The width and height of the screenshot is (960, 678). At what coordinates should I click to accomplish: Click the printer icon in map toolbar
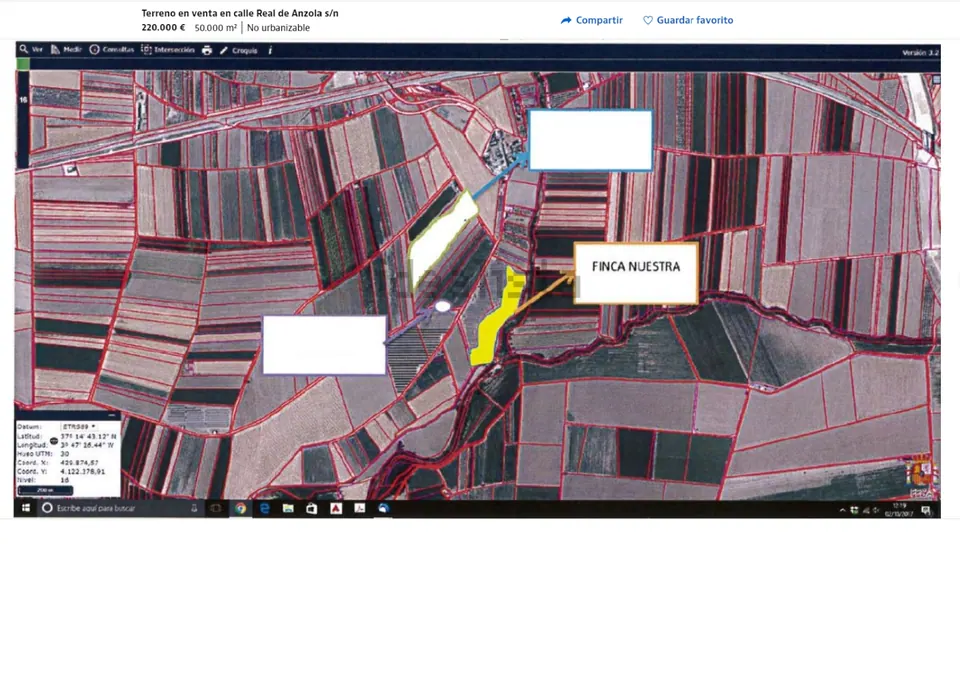(207, 50)
